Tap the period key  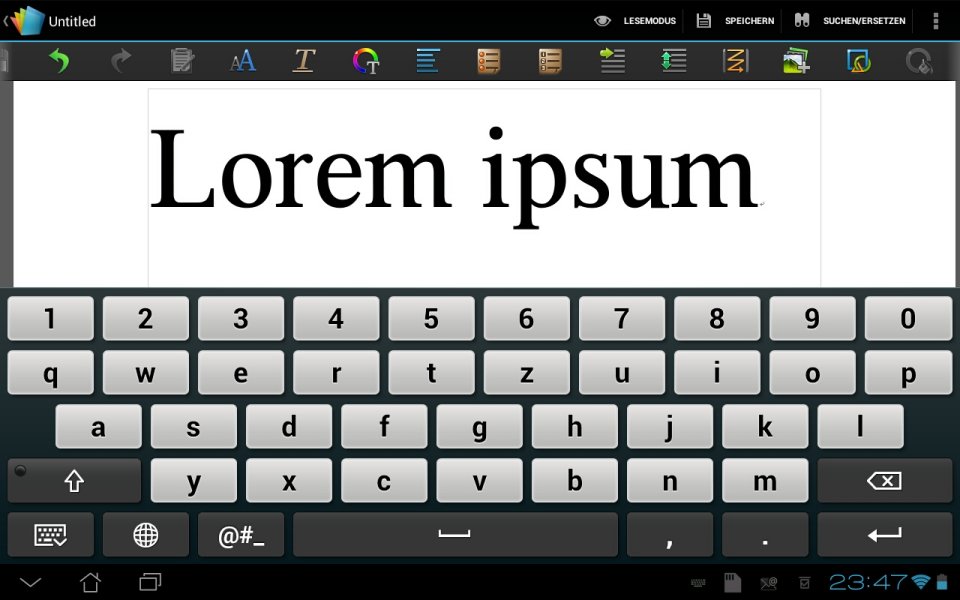click(x=765, y=534)
